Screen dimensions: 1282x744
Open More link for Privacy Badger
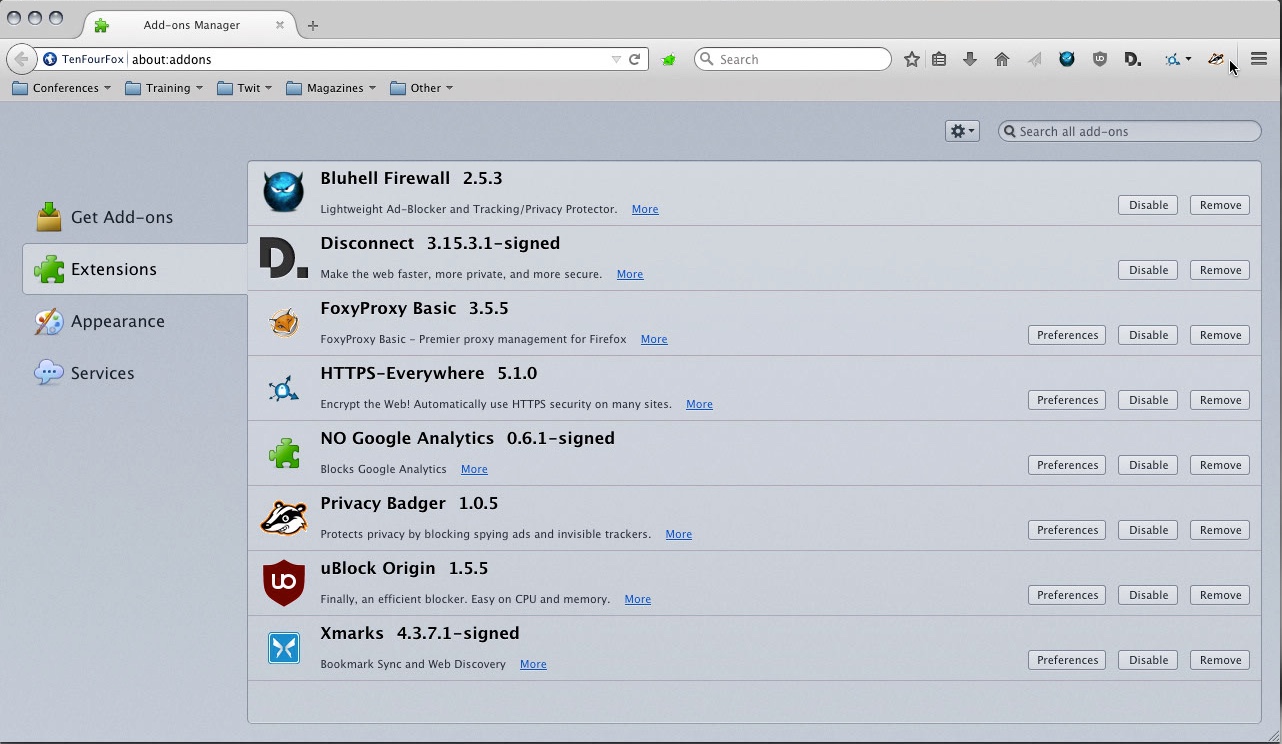[678, 534]
